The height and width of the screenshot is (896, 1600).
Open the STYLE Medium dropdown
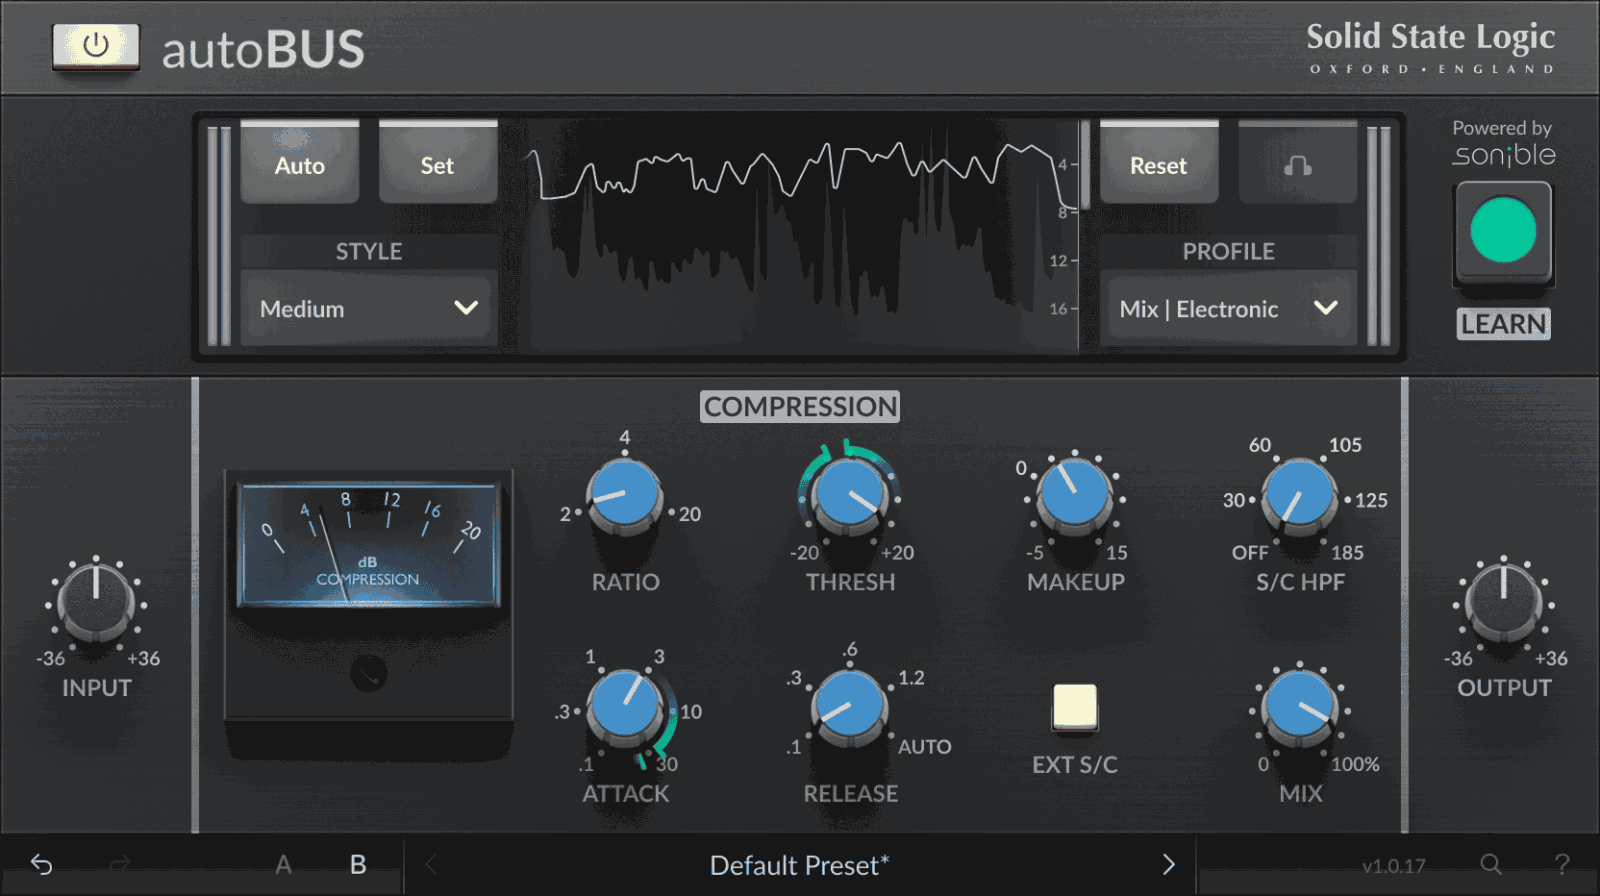point(369,308)
